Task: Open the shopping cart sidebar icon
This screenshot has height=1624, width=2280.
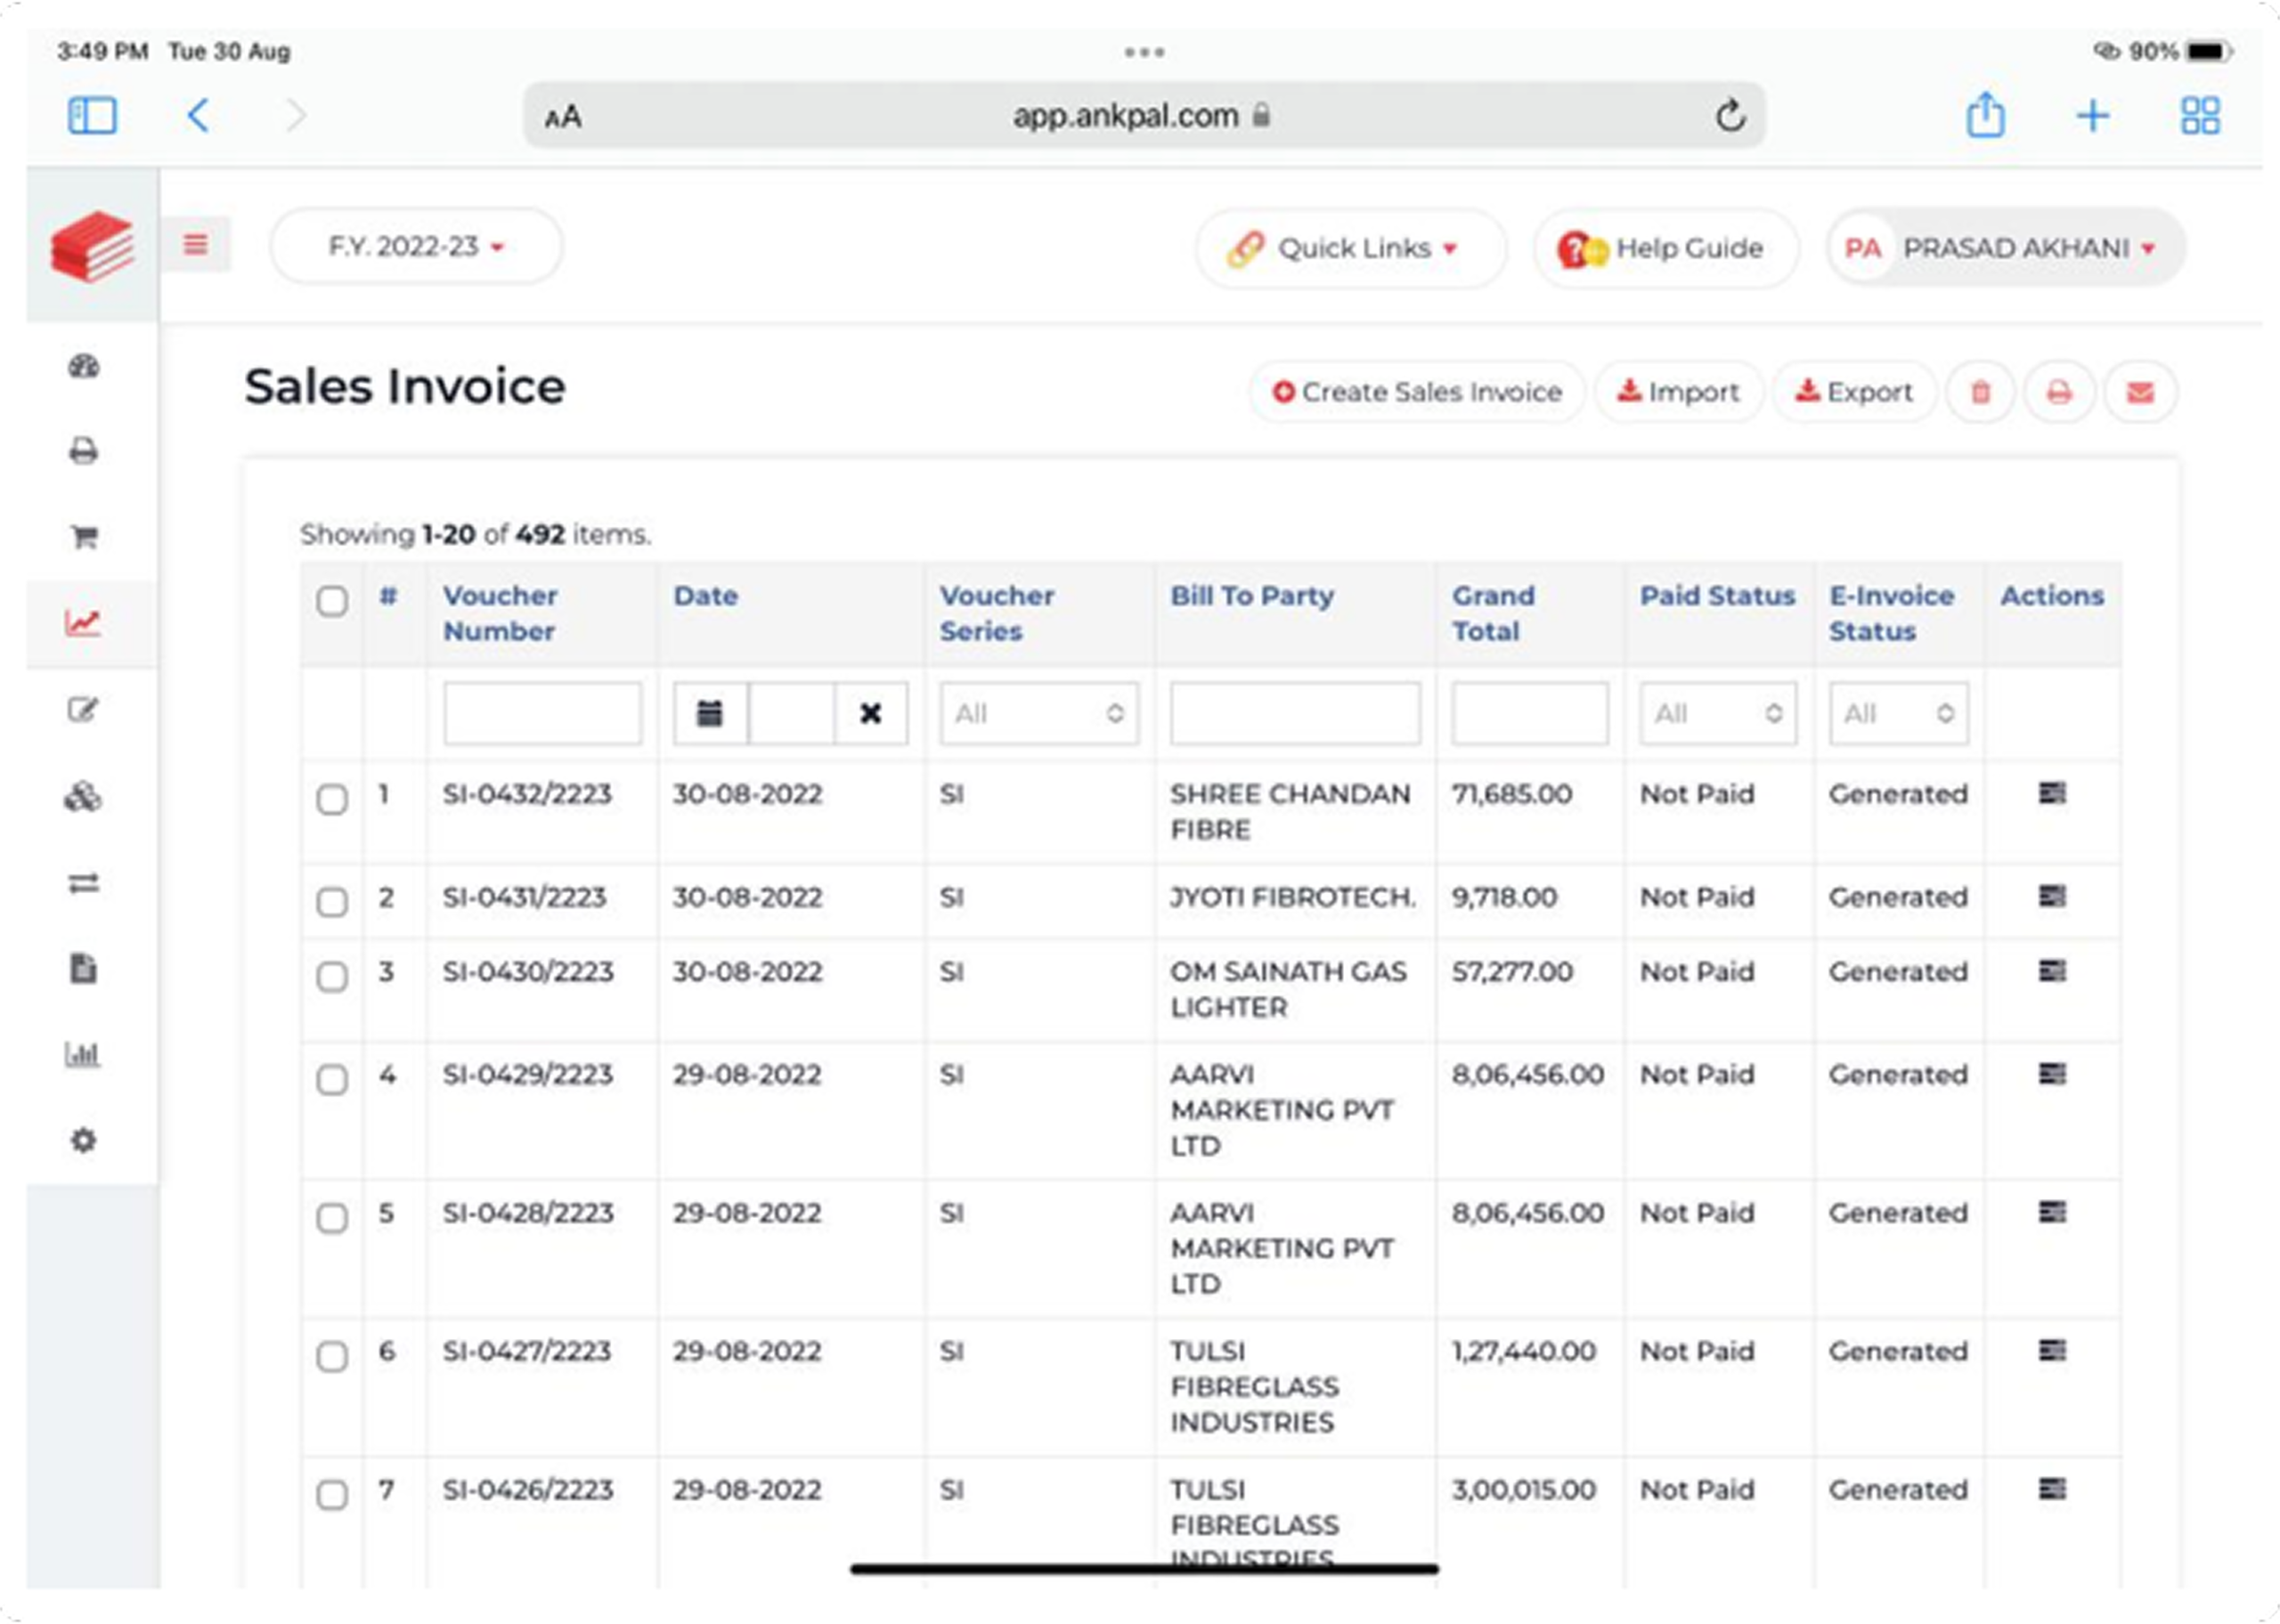Action: point(84,537)
